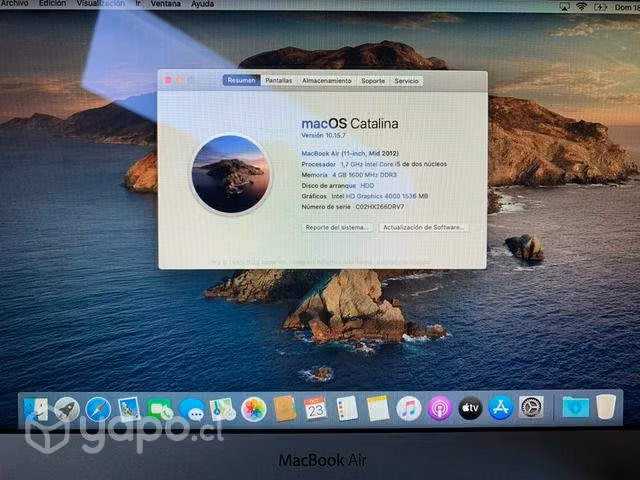640x480 pixels.
Task: Click the macOS Catalina title text
Action: 350,123
